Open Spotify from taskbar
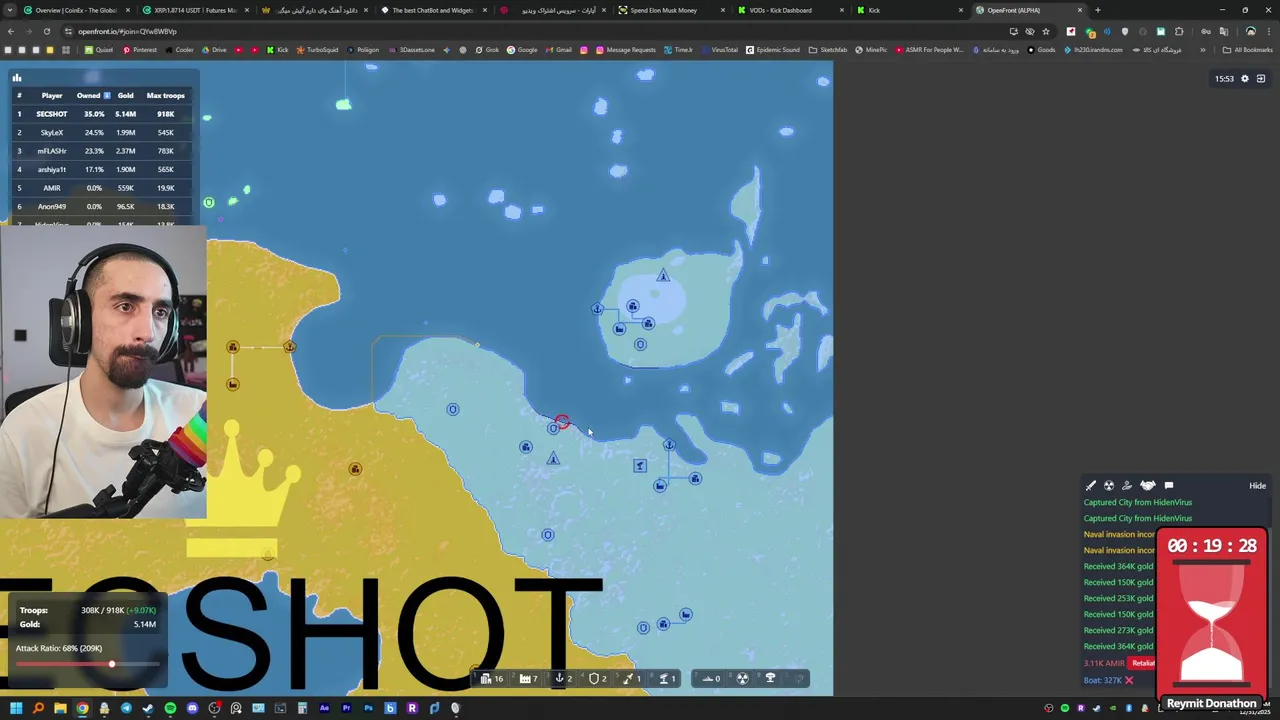Screen dimensions: 1280x720 pyautogui.click(x=170, y=709)
